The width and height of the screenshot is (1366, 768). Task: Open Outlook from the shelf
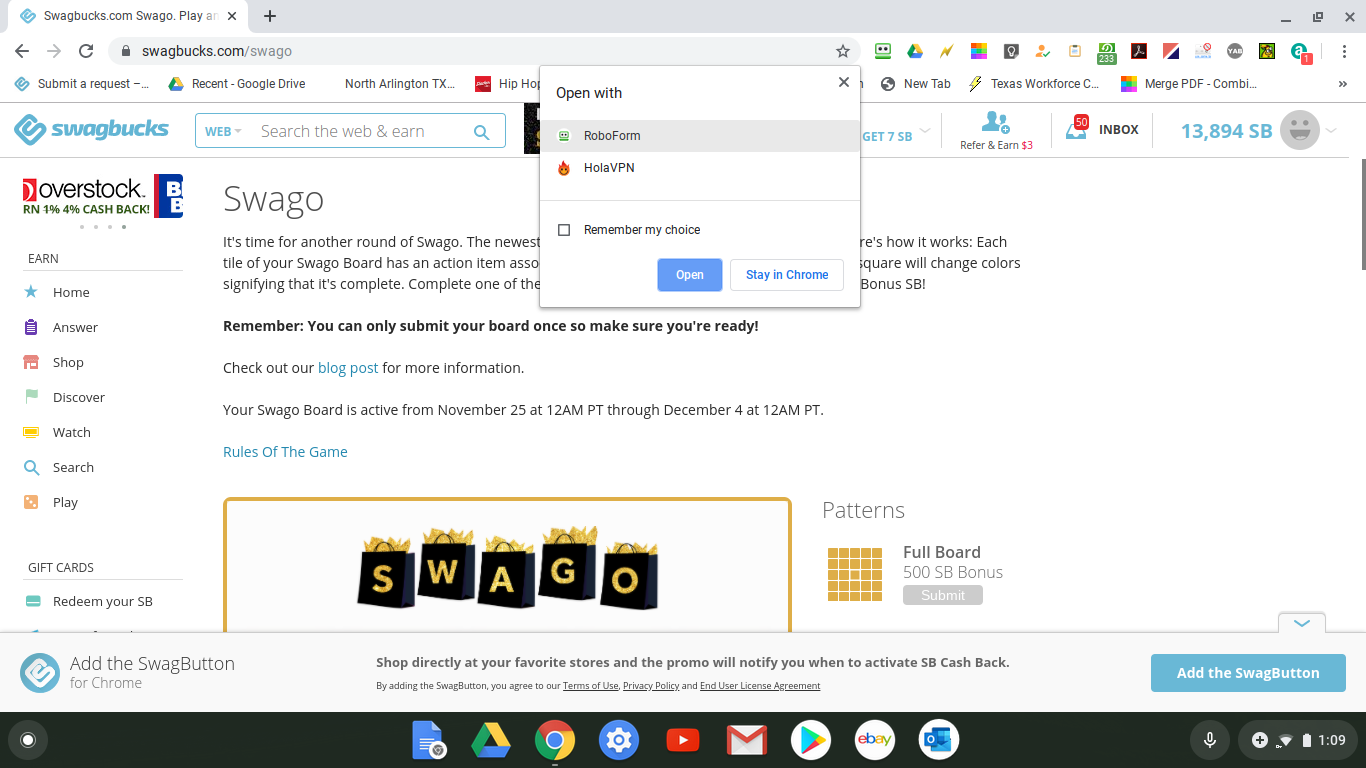[938, 740]
